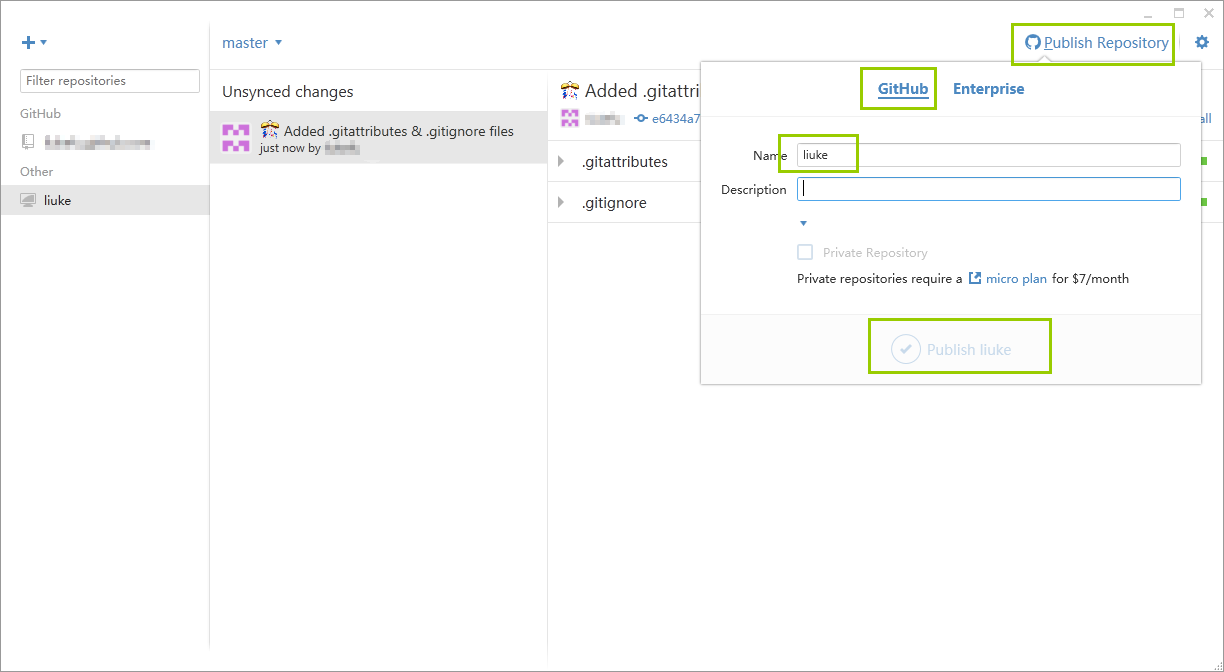Open the micro plan link
The height and width of the screenshot is (672, 1224).
pyautogui.click(x=1016, y=278)
